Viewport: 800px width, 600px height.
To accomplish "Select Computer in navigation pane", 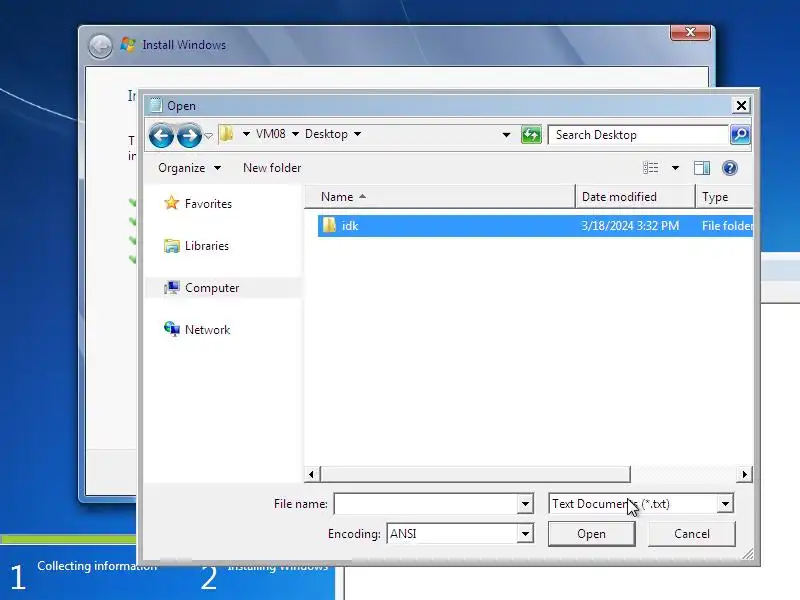I will pyautogui.click(x=212, y=288).
